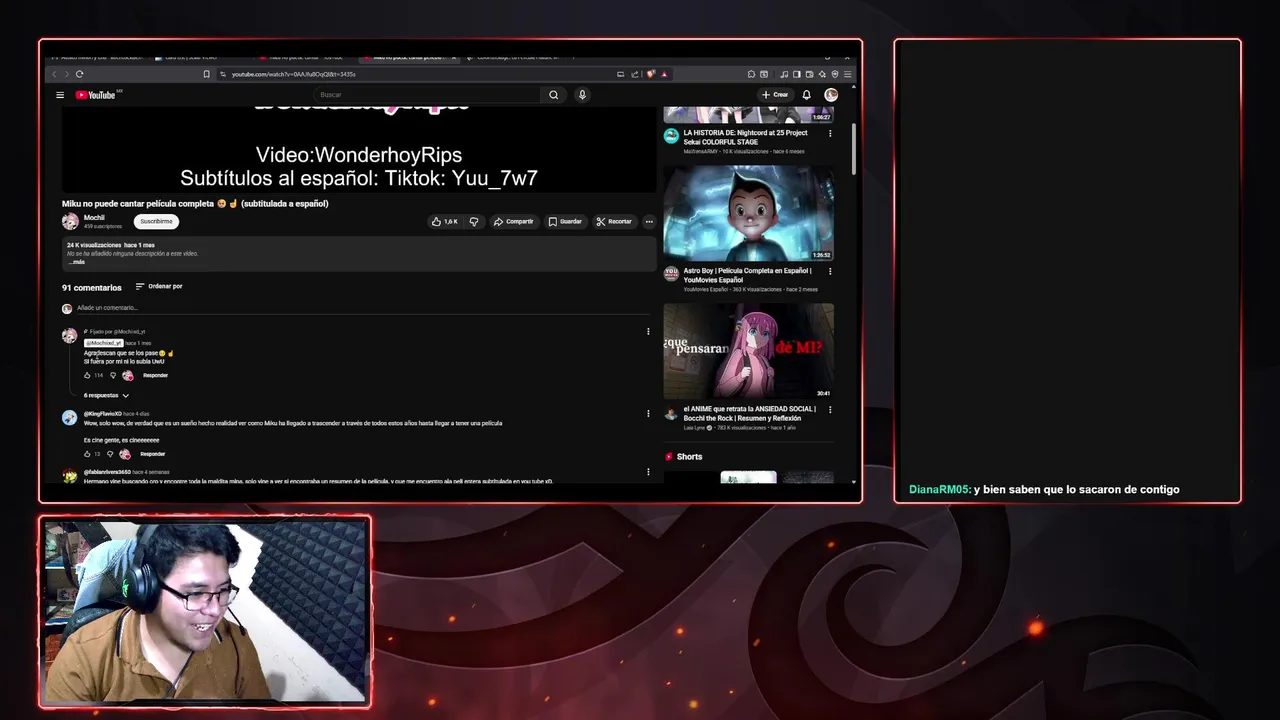Reply to KingFlavioXD comment via Responder

click(152, 454)
